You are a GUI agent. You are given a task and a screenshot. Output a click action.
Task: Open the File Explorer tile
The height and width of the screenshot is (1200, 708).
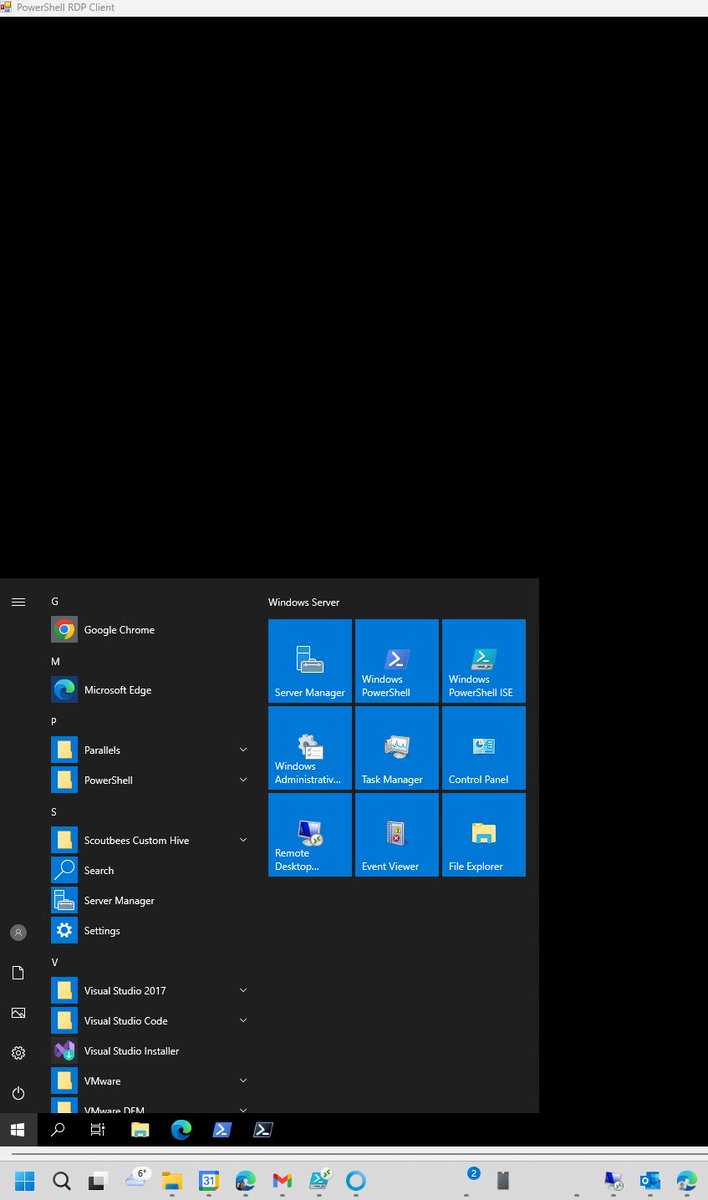pos(484,835)
